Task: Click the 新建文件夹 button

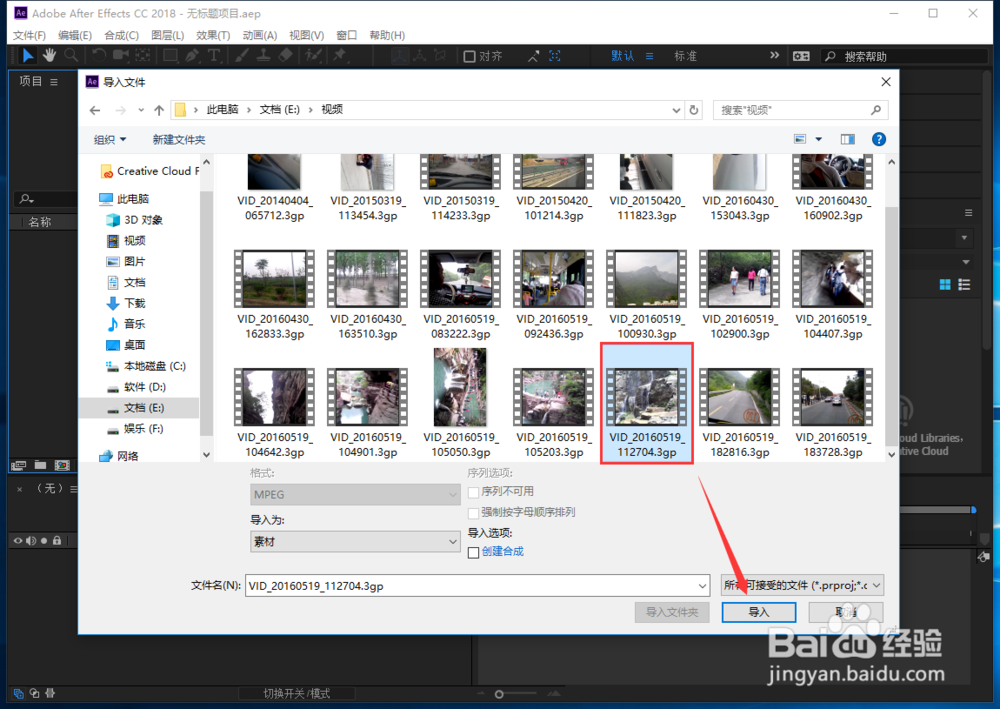Action: [177, 139]
